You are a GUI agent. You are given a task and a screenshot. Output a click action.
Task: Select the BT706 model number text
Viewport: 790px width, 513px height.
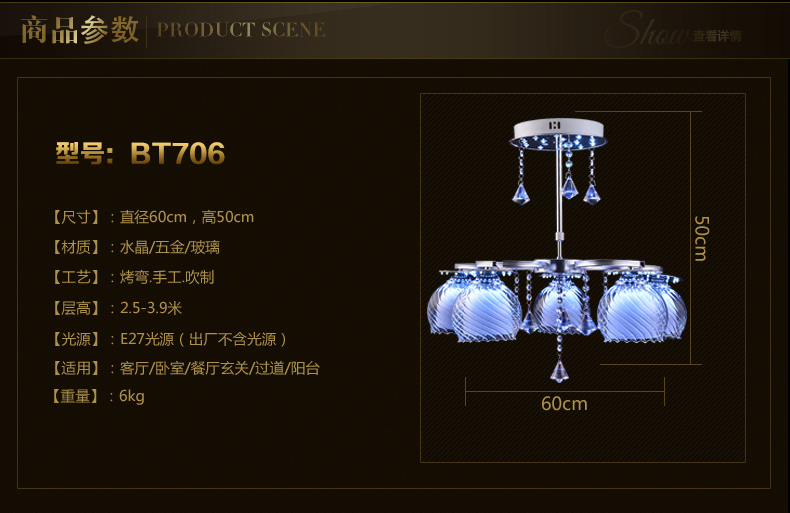click(x=177, y=153)
